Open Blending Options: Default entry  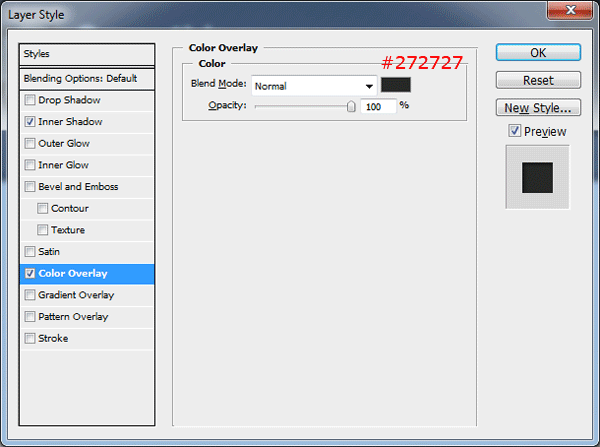87,78
